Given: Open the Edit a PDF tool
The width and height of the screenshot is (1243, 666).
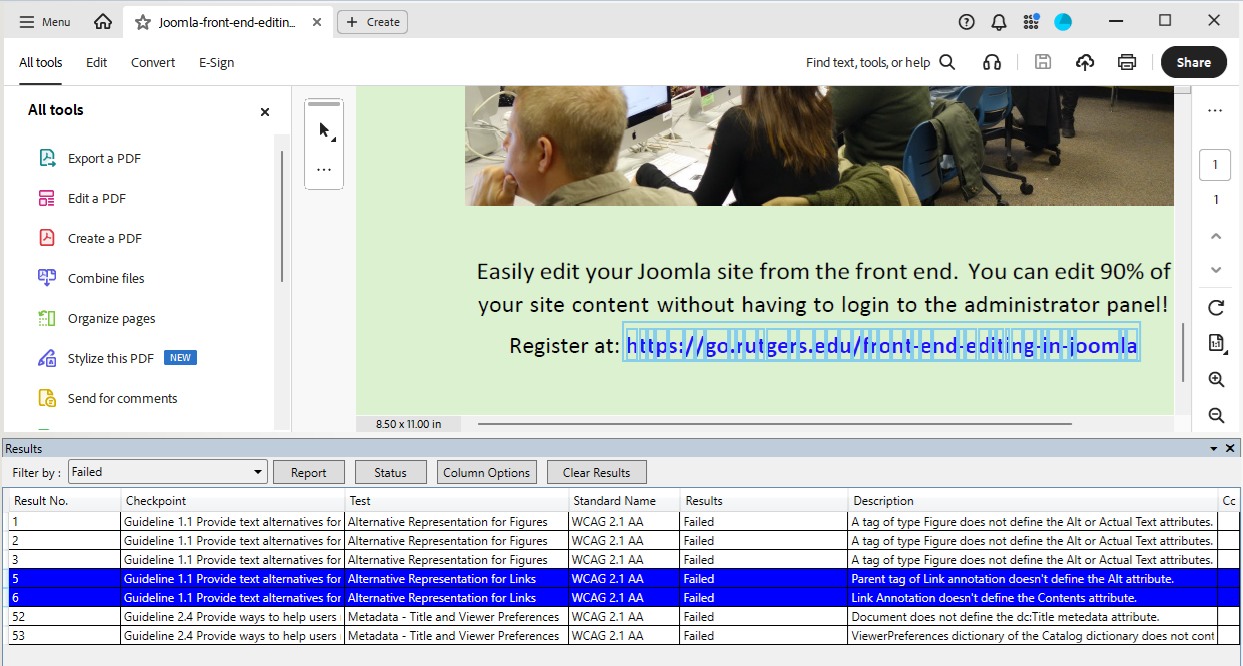Looking at the screenshot, I should [82, 198].
